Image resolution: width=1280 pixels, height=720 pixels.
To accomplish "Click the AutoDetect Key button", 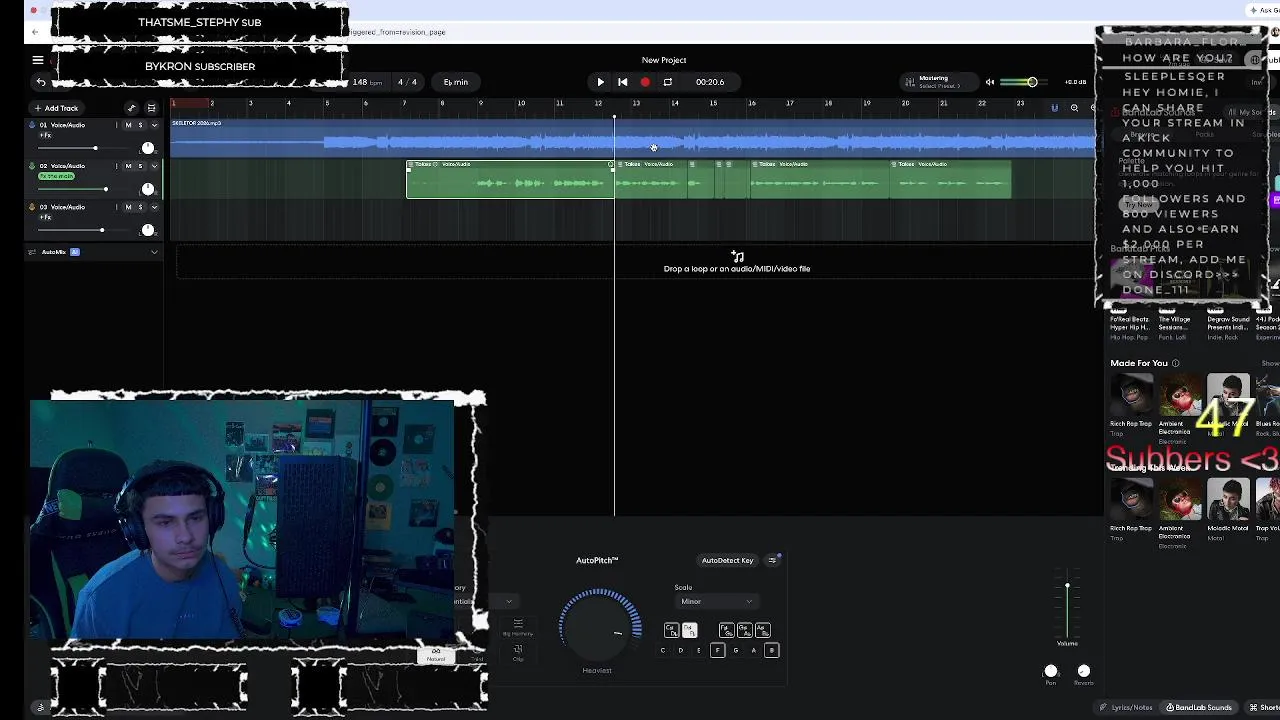I will click(727, 560).
